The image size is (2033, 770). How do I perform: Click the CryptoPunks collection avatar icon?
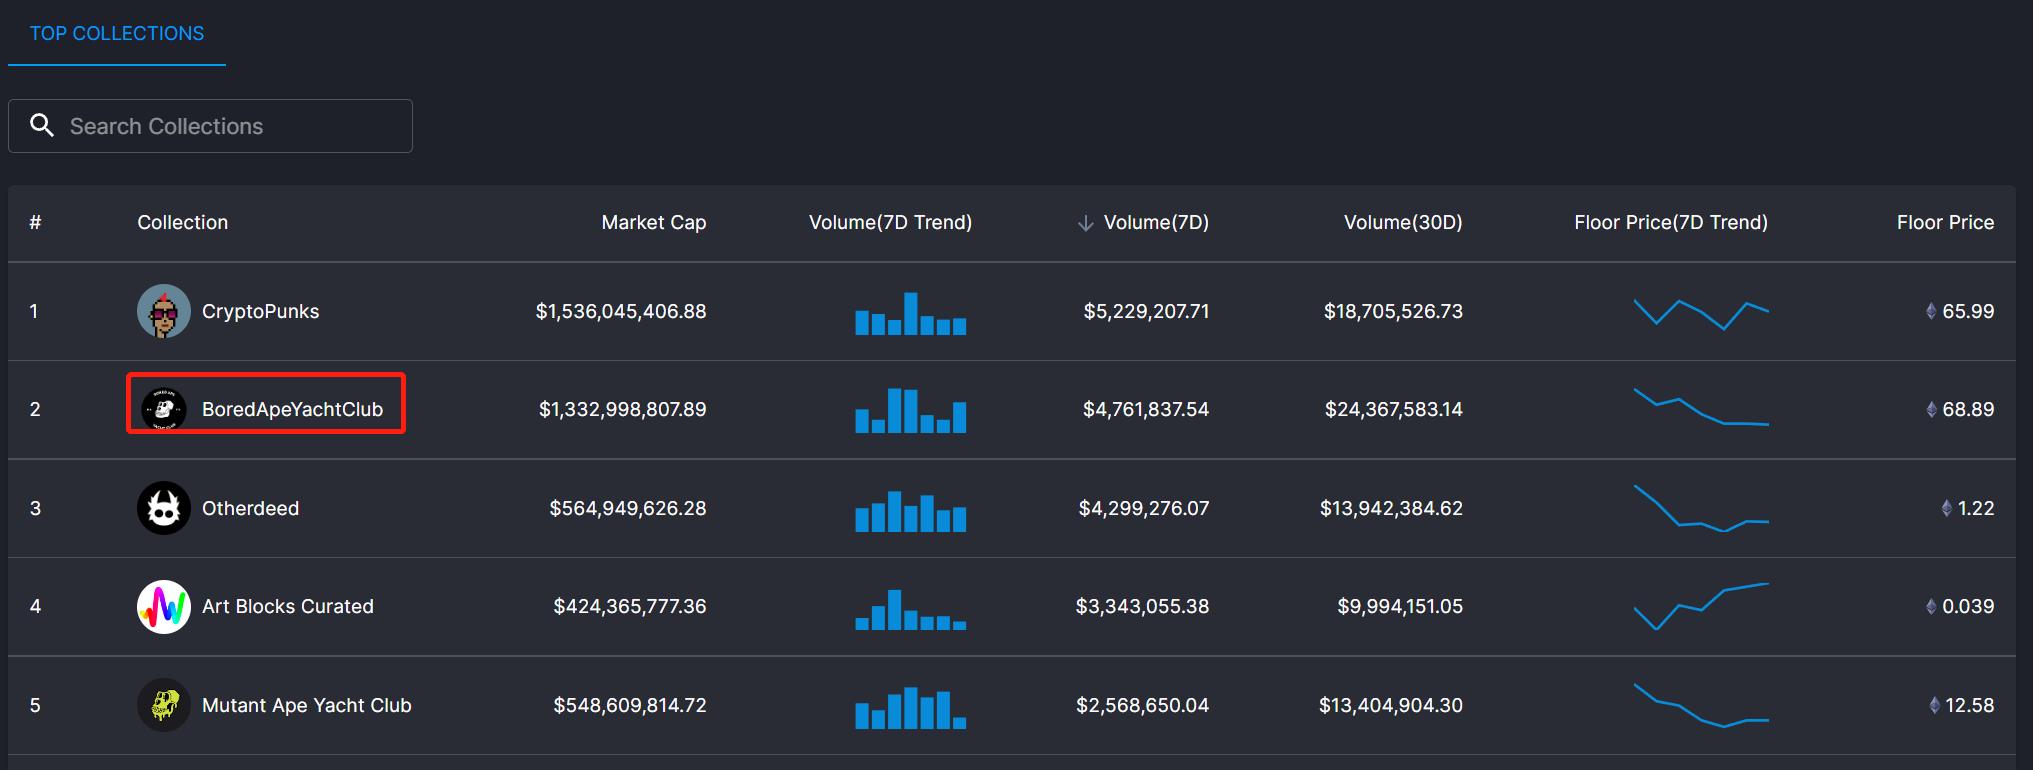(x=163, y=311)
